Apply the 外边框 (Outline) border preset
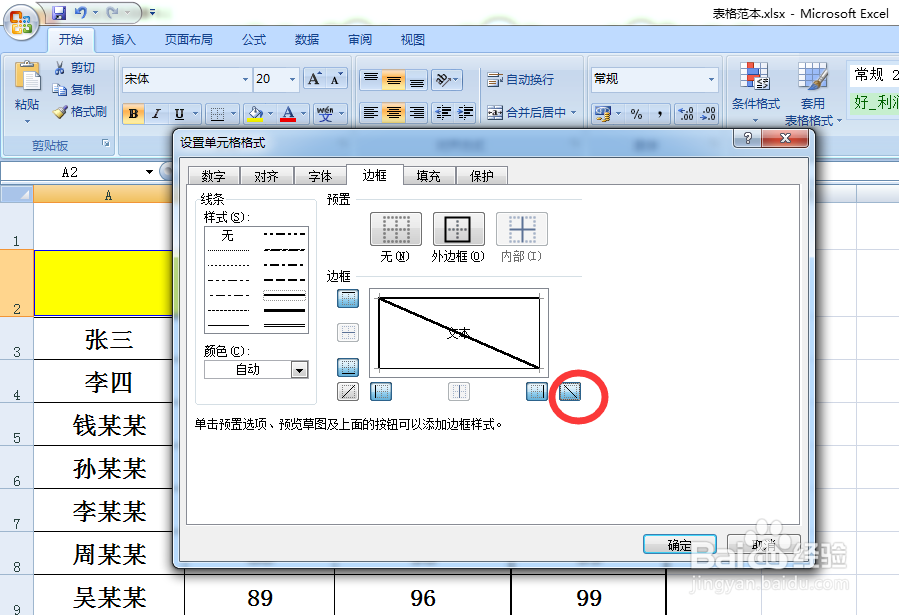 (x=458, y=228)
